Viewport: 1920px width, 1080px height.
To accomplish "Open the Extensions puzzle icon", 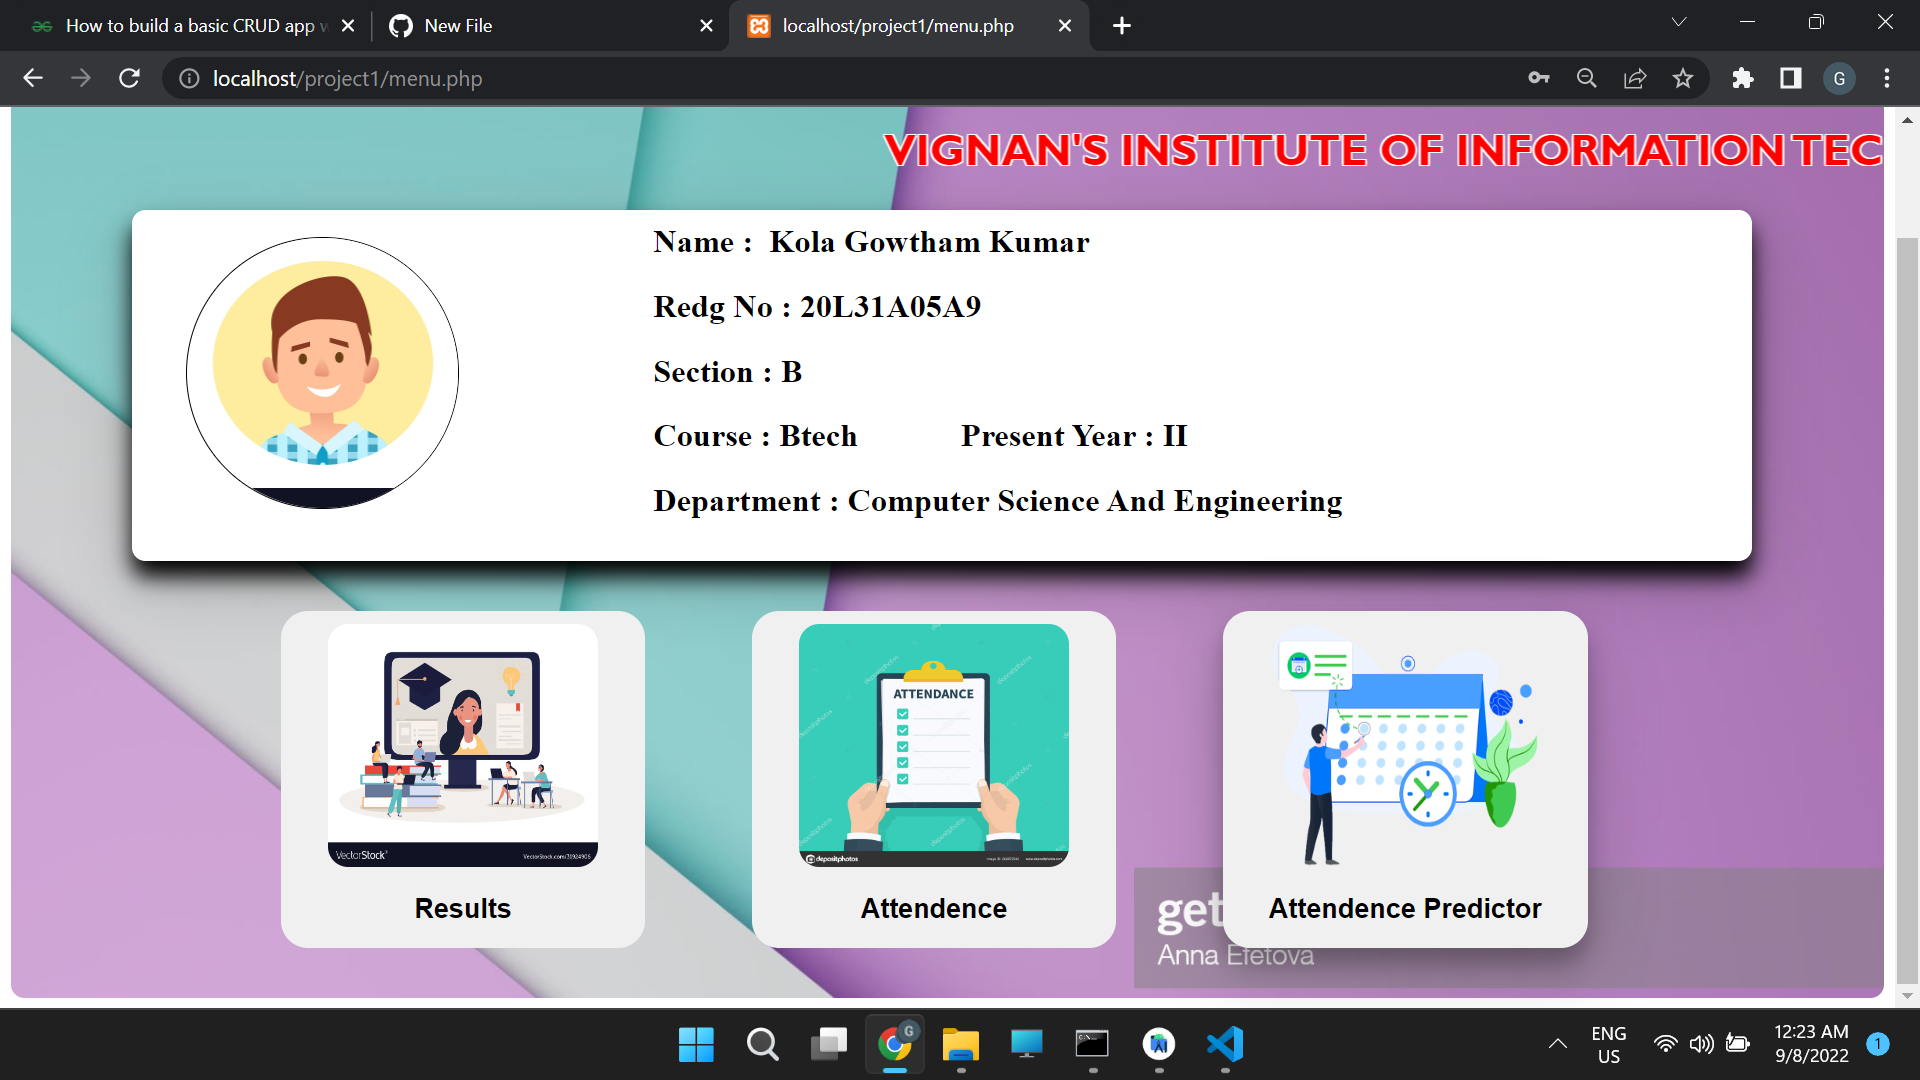I will [1743, 78].
